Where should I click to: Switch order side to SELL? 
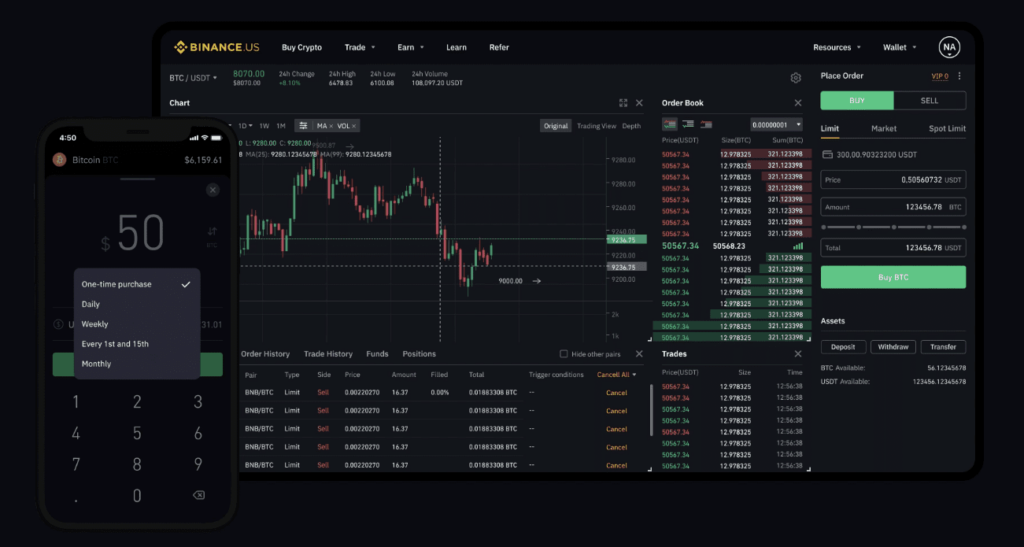[929, 101]
